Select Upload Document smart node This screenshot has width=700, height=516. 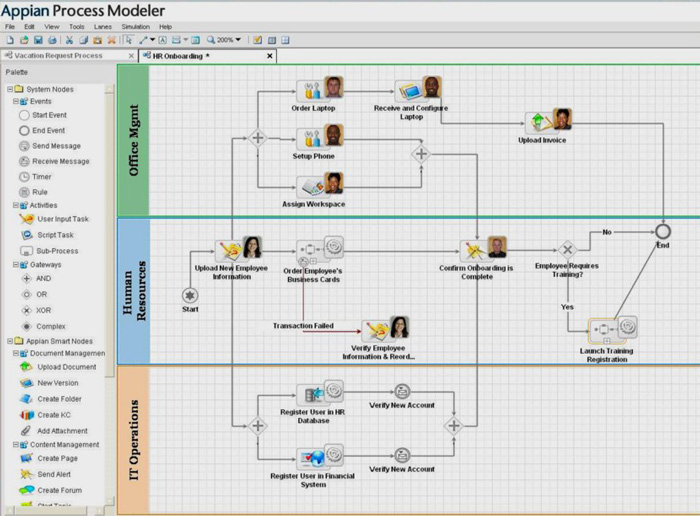[x=58, y=367]
